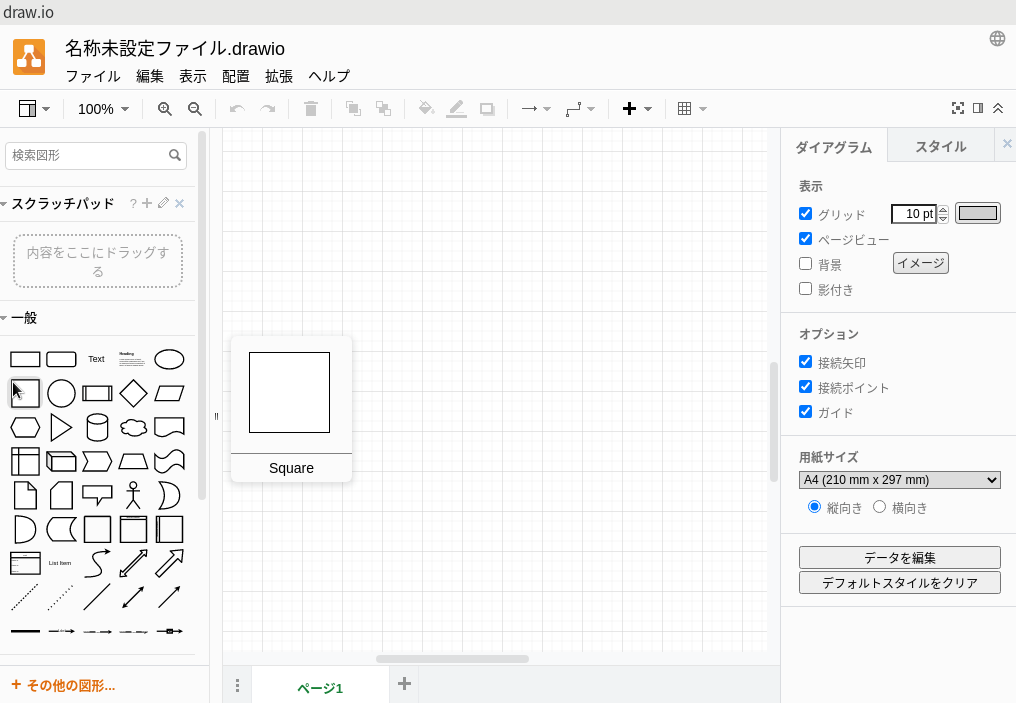The height and width of the screenshot is (703, 1016).
Task: Click the zoom out magnifier icon
Action: [x=194, y=109]
